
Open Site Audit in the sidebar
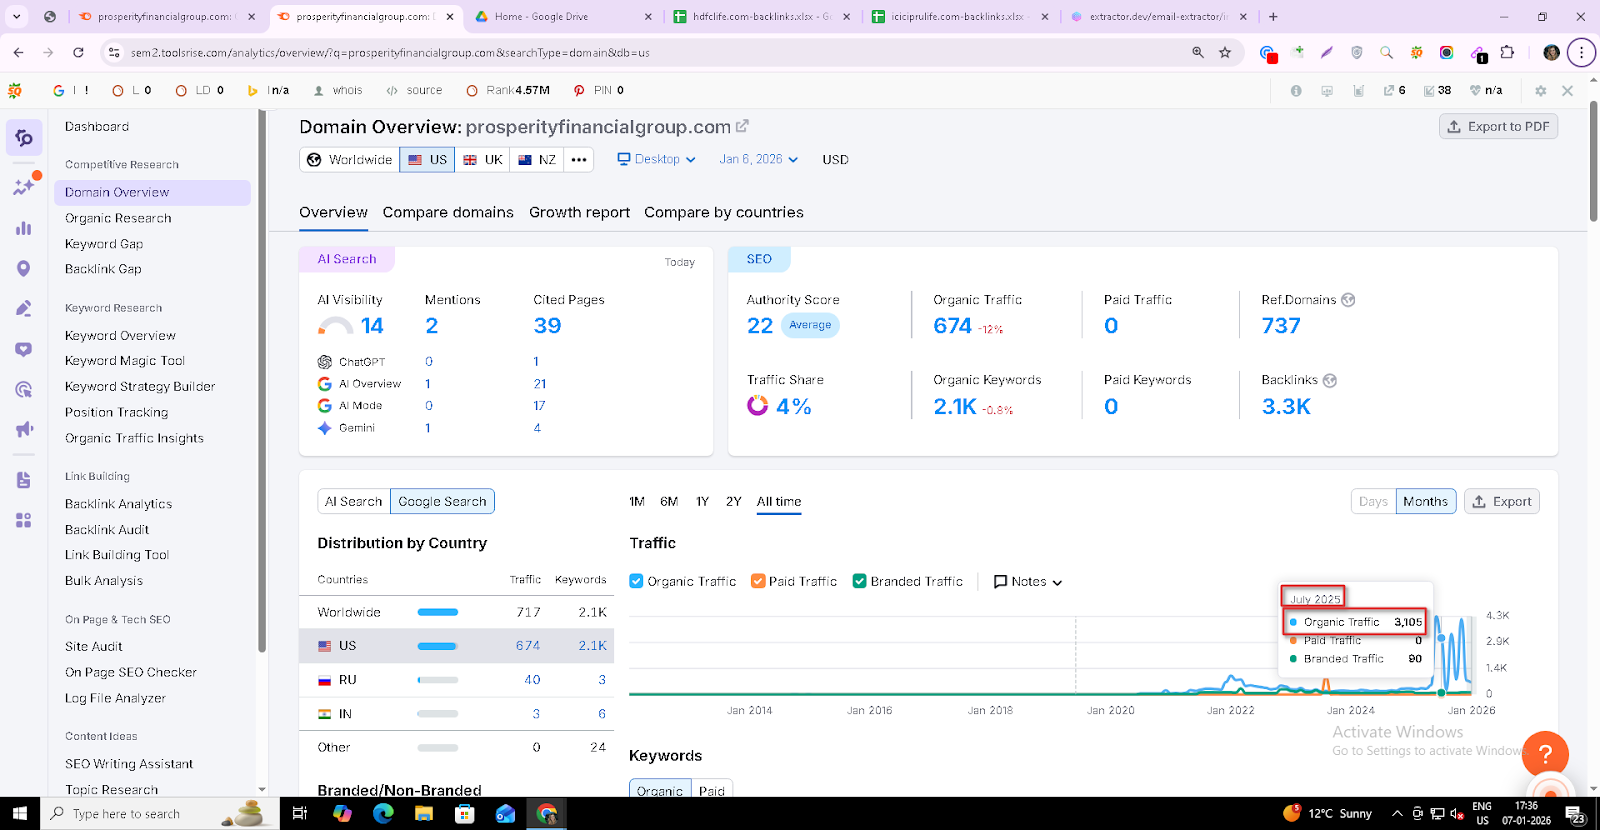point(94,647)
